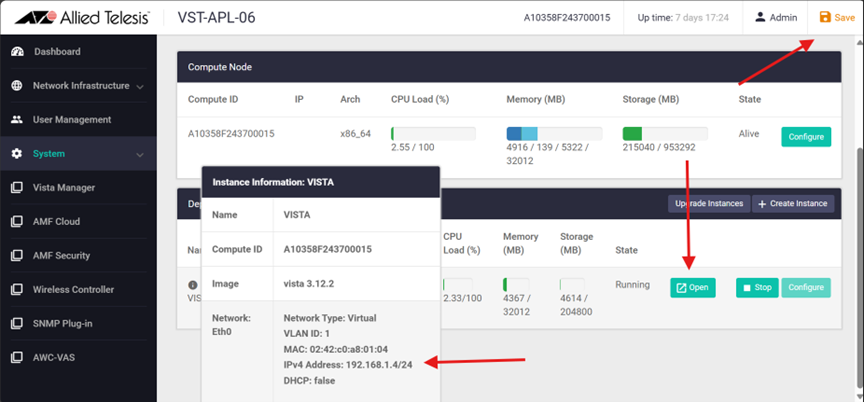Viewport: 864px width, 402px height.
Task: Click the Running state text
Action: [633, 285]
